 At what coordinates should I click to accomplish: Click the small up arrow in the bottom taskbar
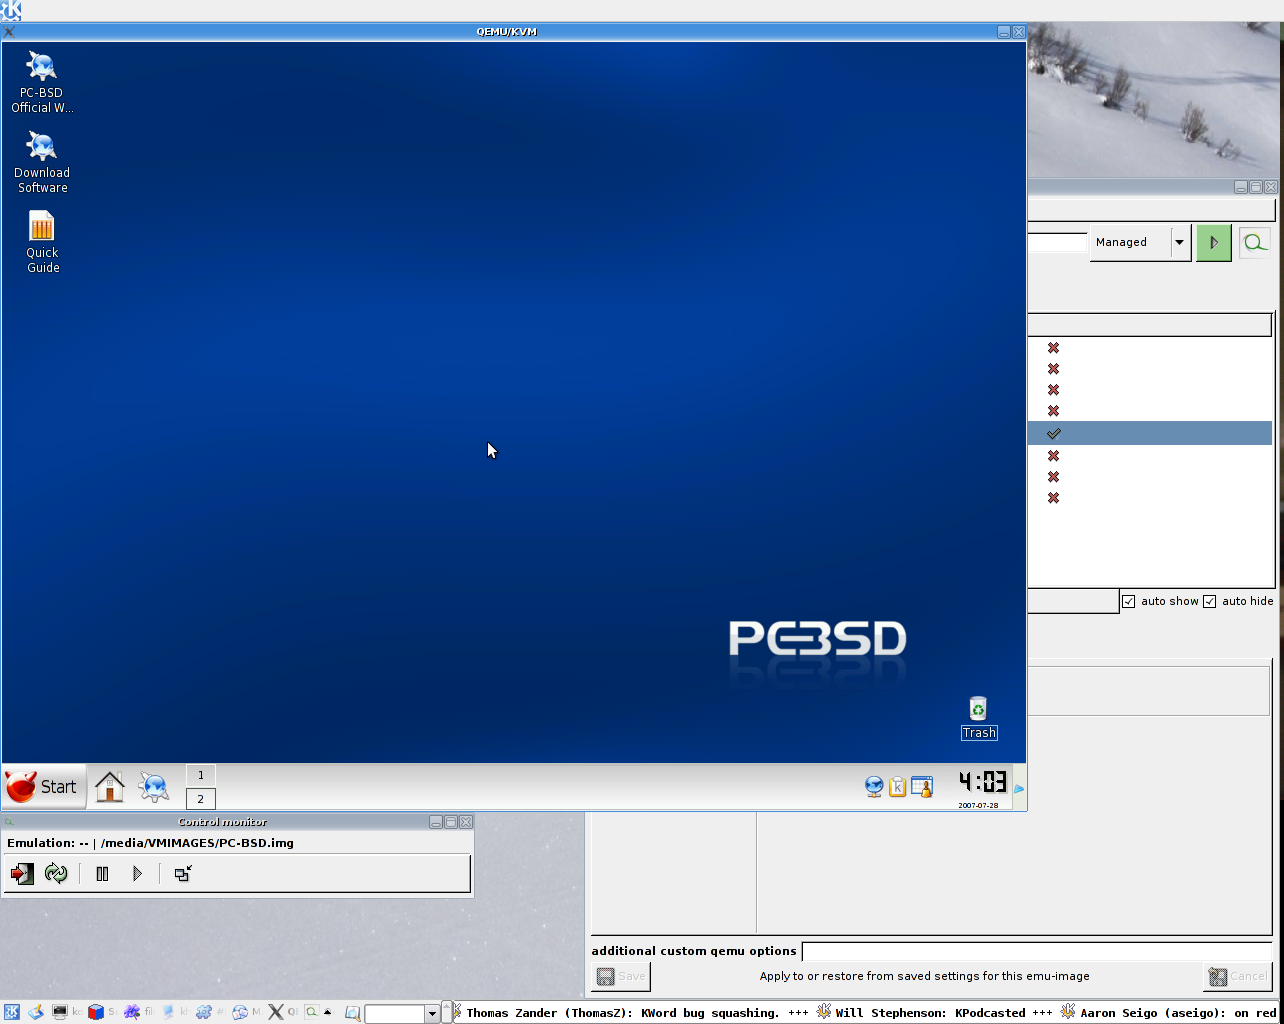tap(327, 1012)
